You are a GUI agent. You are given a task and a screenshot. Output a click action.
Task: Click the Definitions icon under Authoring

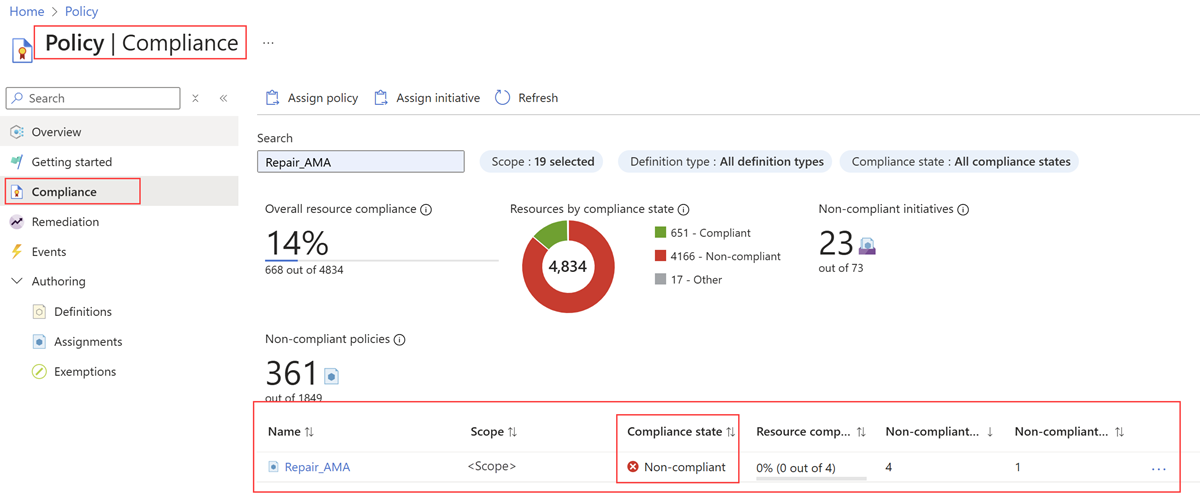click(x=39, y=312)
